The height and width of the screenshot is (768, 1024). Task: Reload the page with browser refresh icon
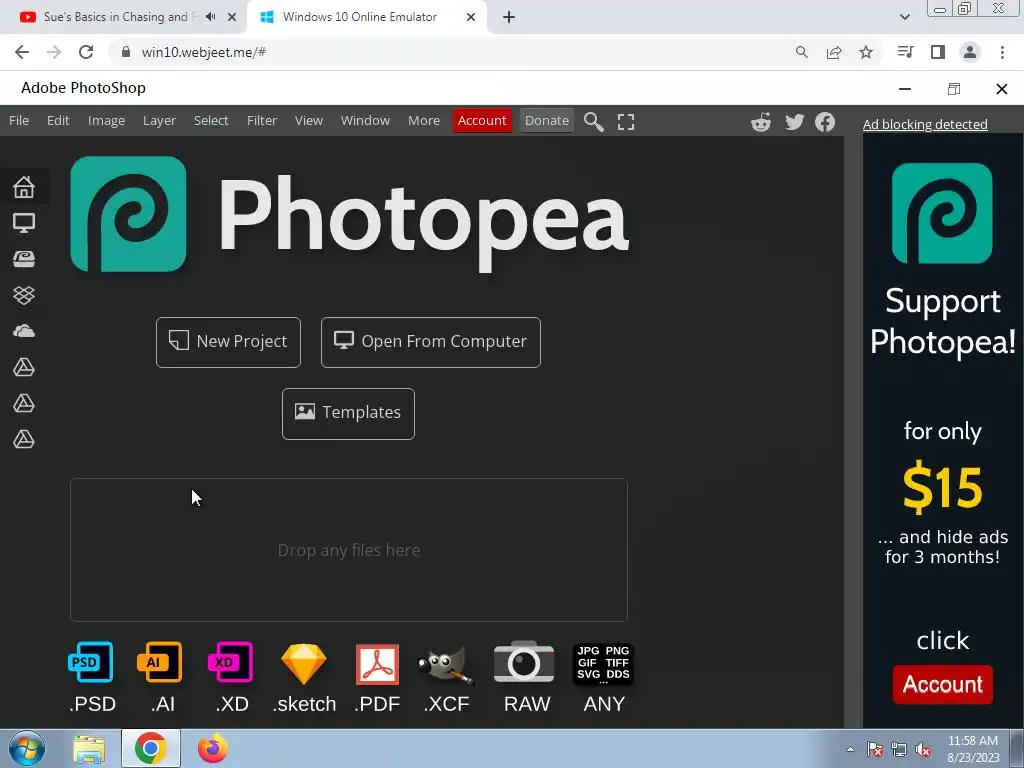[x=86, y=52]
